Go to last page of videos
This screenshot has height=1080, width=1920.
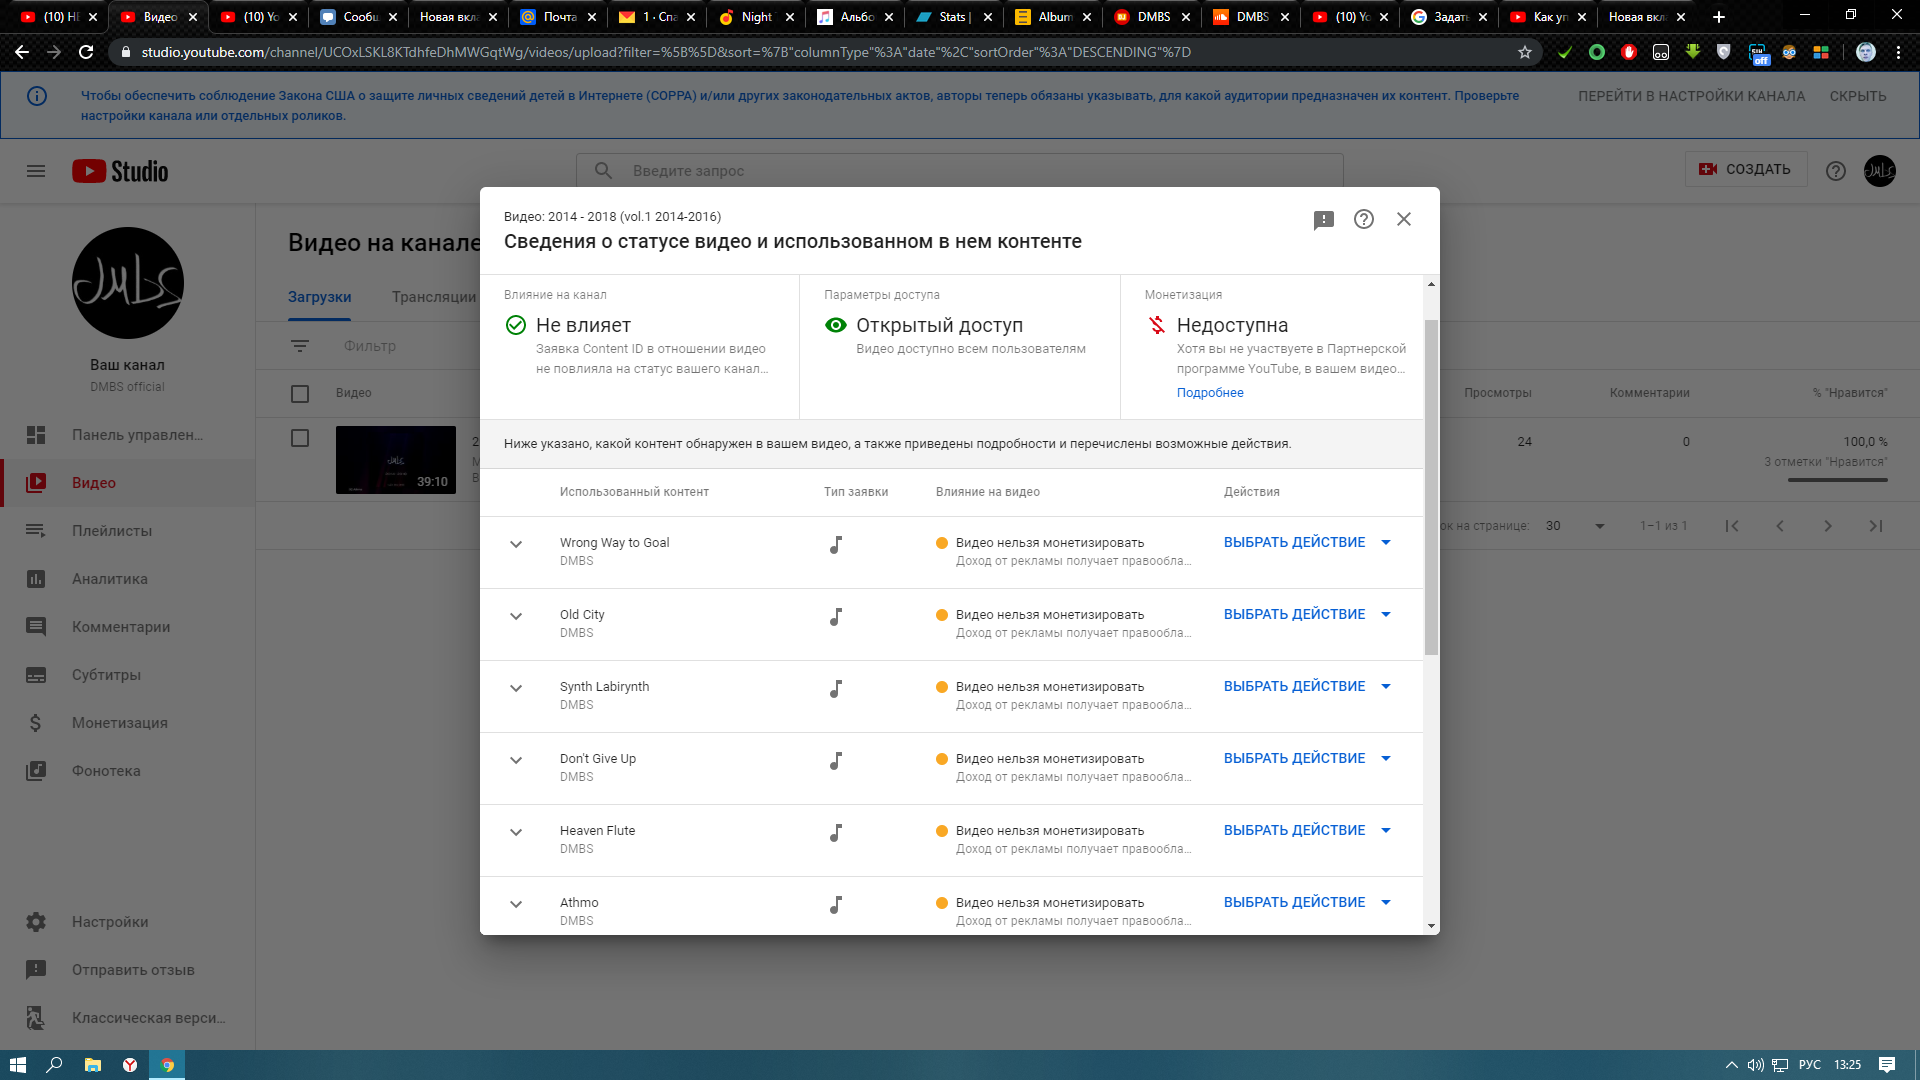[x=1876, y=526]
